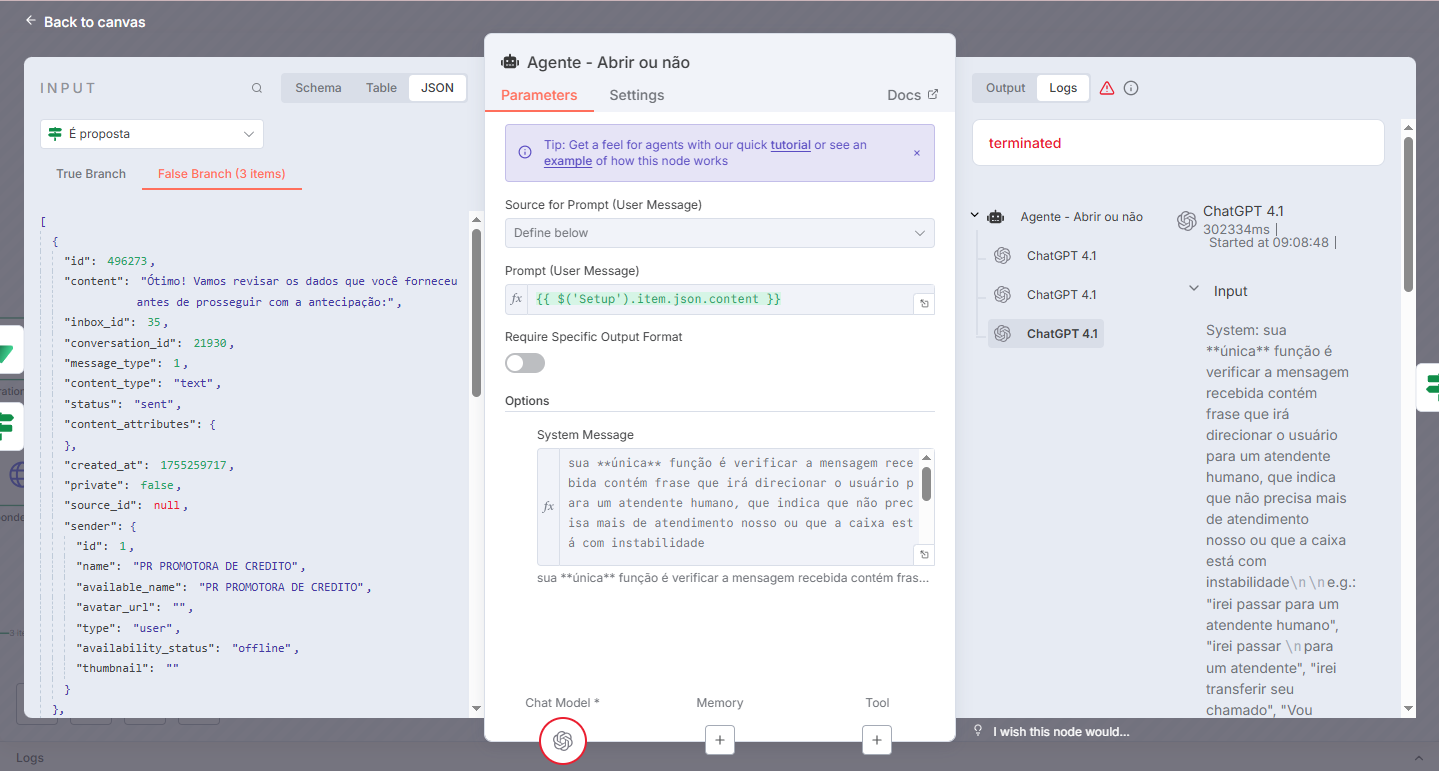Select 'Agente - Abrir ou não' in the log tree
This screenshot has width=1439, height=771.
(x=1081, y=217)
